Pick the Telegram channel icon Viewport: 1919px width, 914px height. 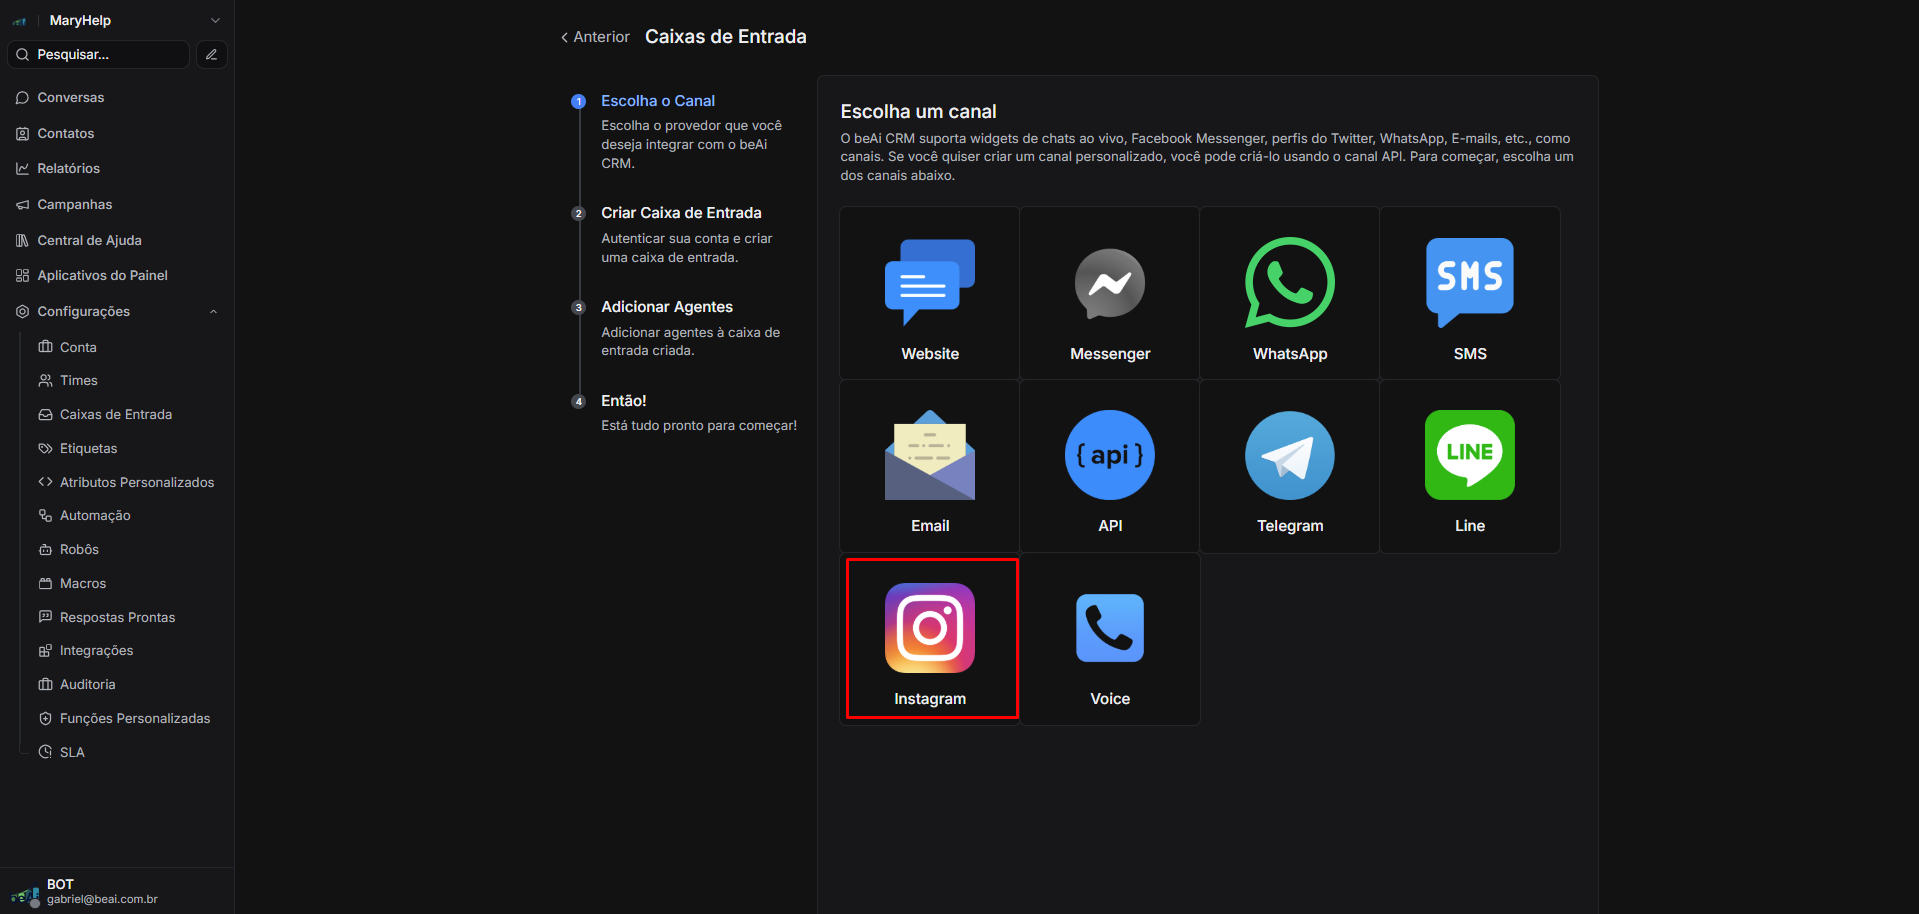tap(1289, 456)
